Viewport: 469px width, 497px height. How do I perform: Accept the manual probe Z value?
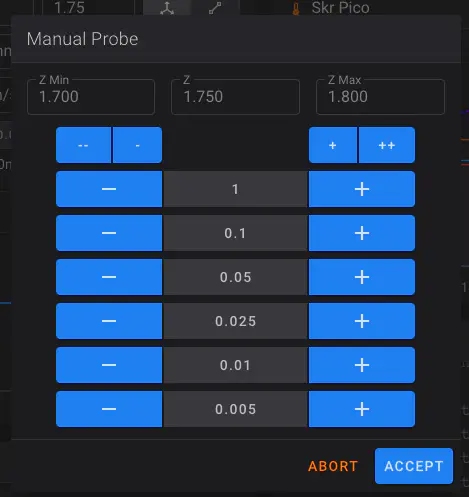click(x=414, y=466)
